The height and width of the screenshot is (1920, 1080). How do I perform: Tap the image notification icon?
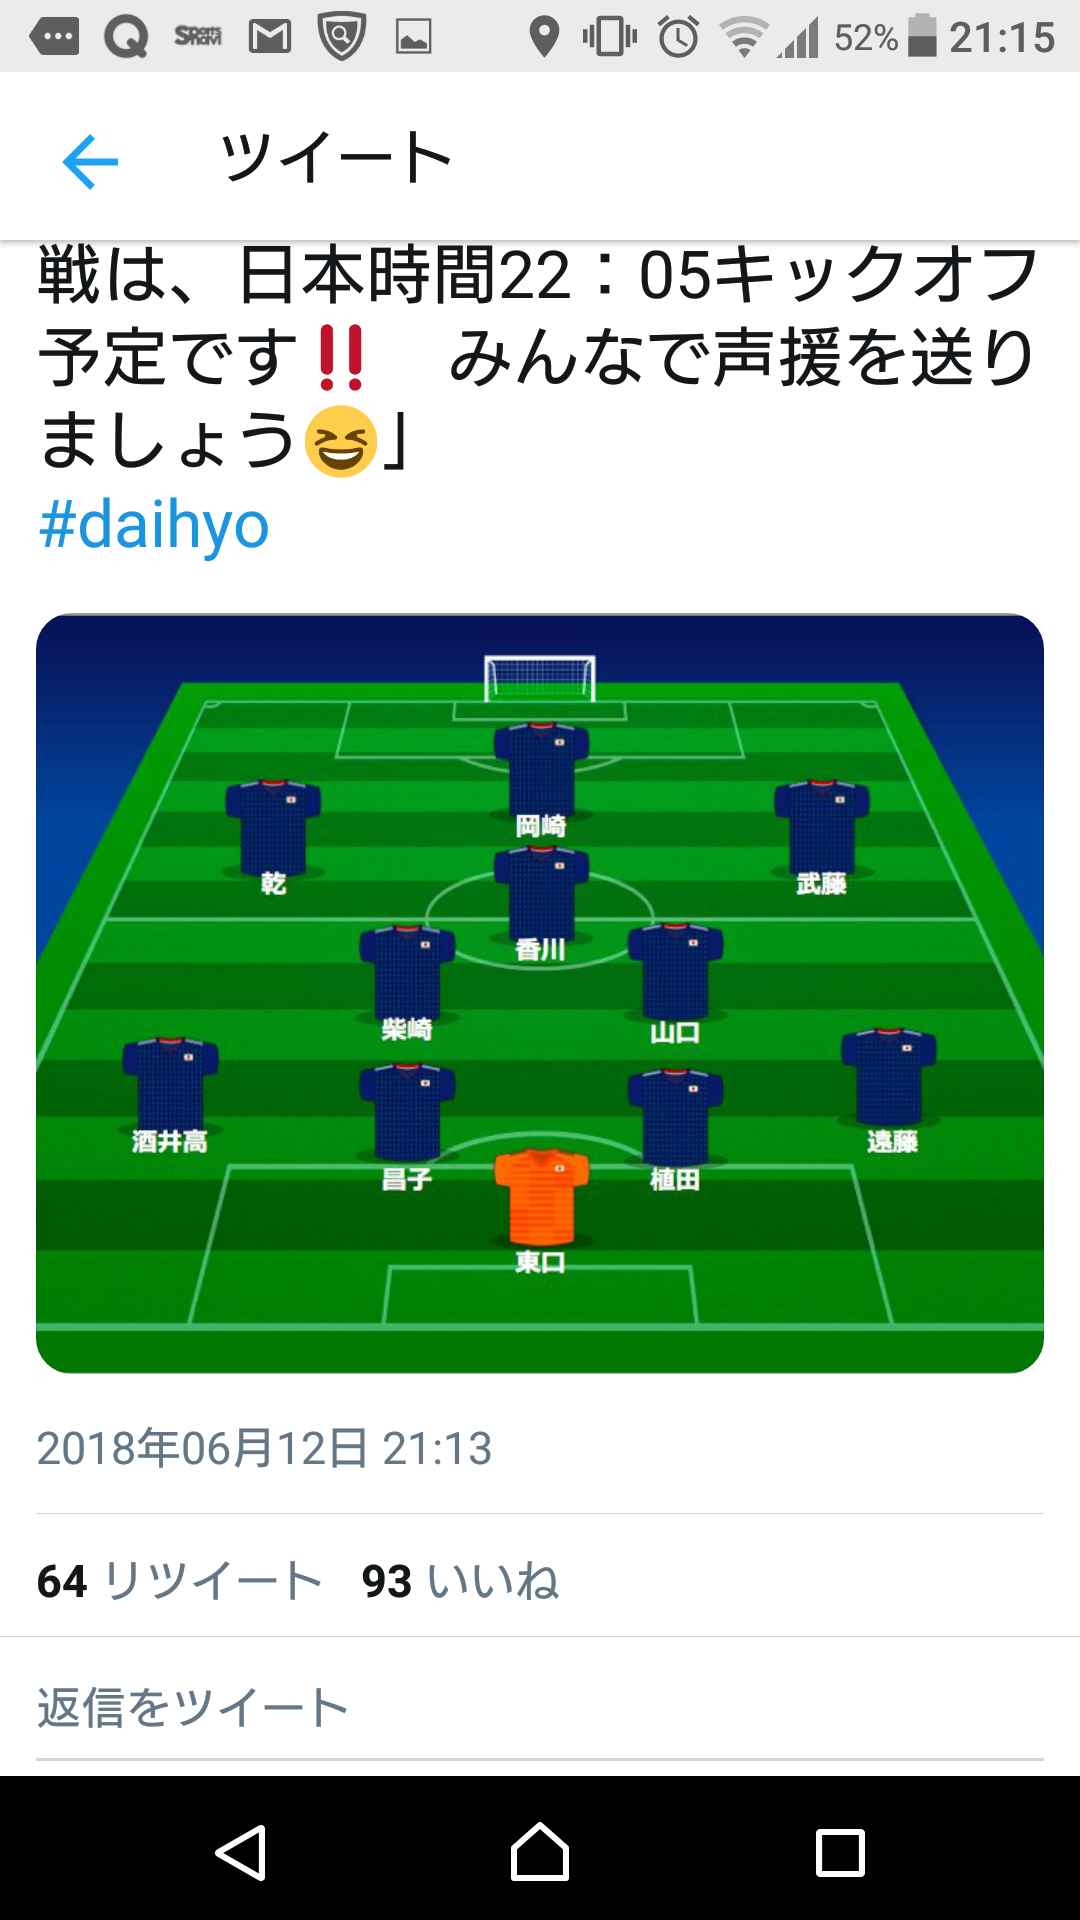pos(413,38)
